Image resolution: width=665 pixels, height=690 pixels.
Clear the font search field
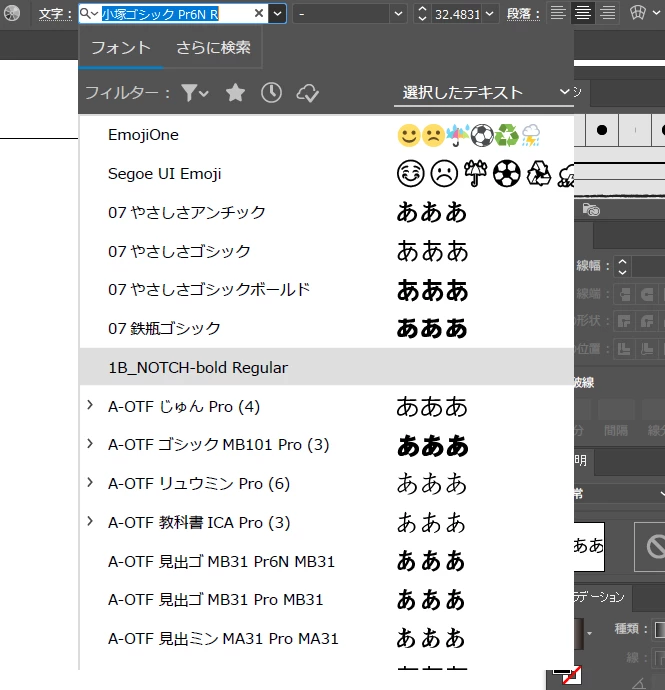pyautogui.click(x=259, y=14)
